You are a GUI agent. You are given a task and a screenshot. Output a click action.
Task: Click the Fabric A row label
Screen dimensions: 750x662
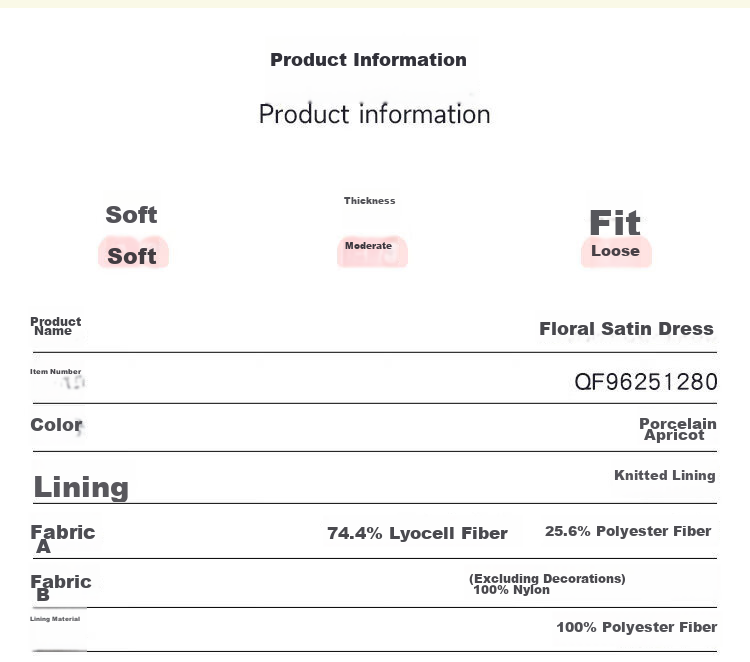(x=63, y=539)
